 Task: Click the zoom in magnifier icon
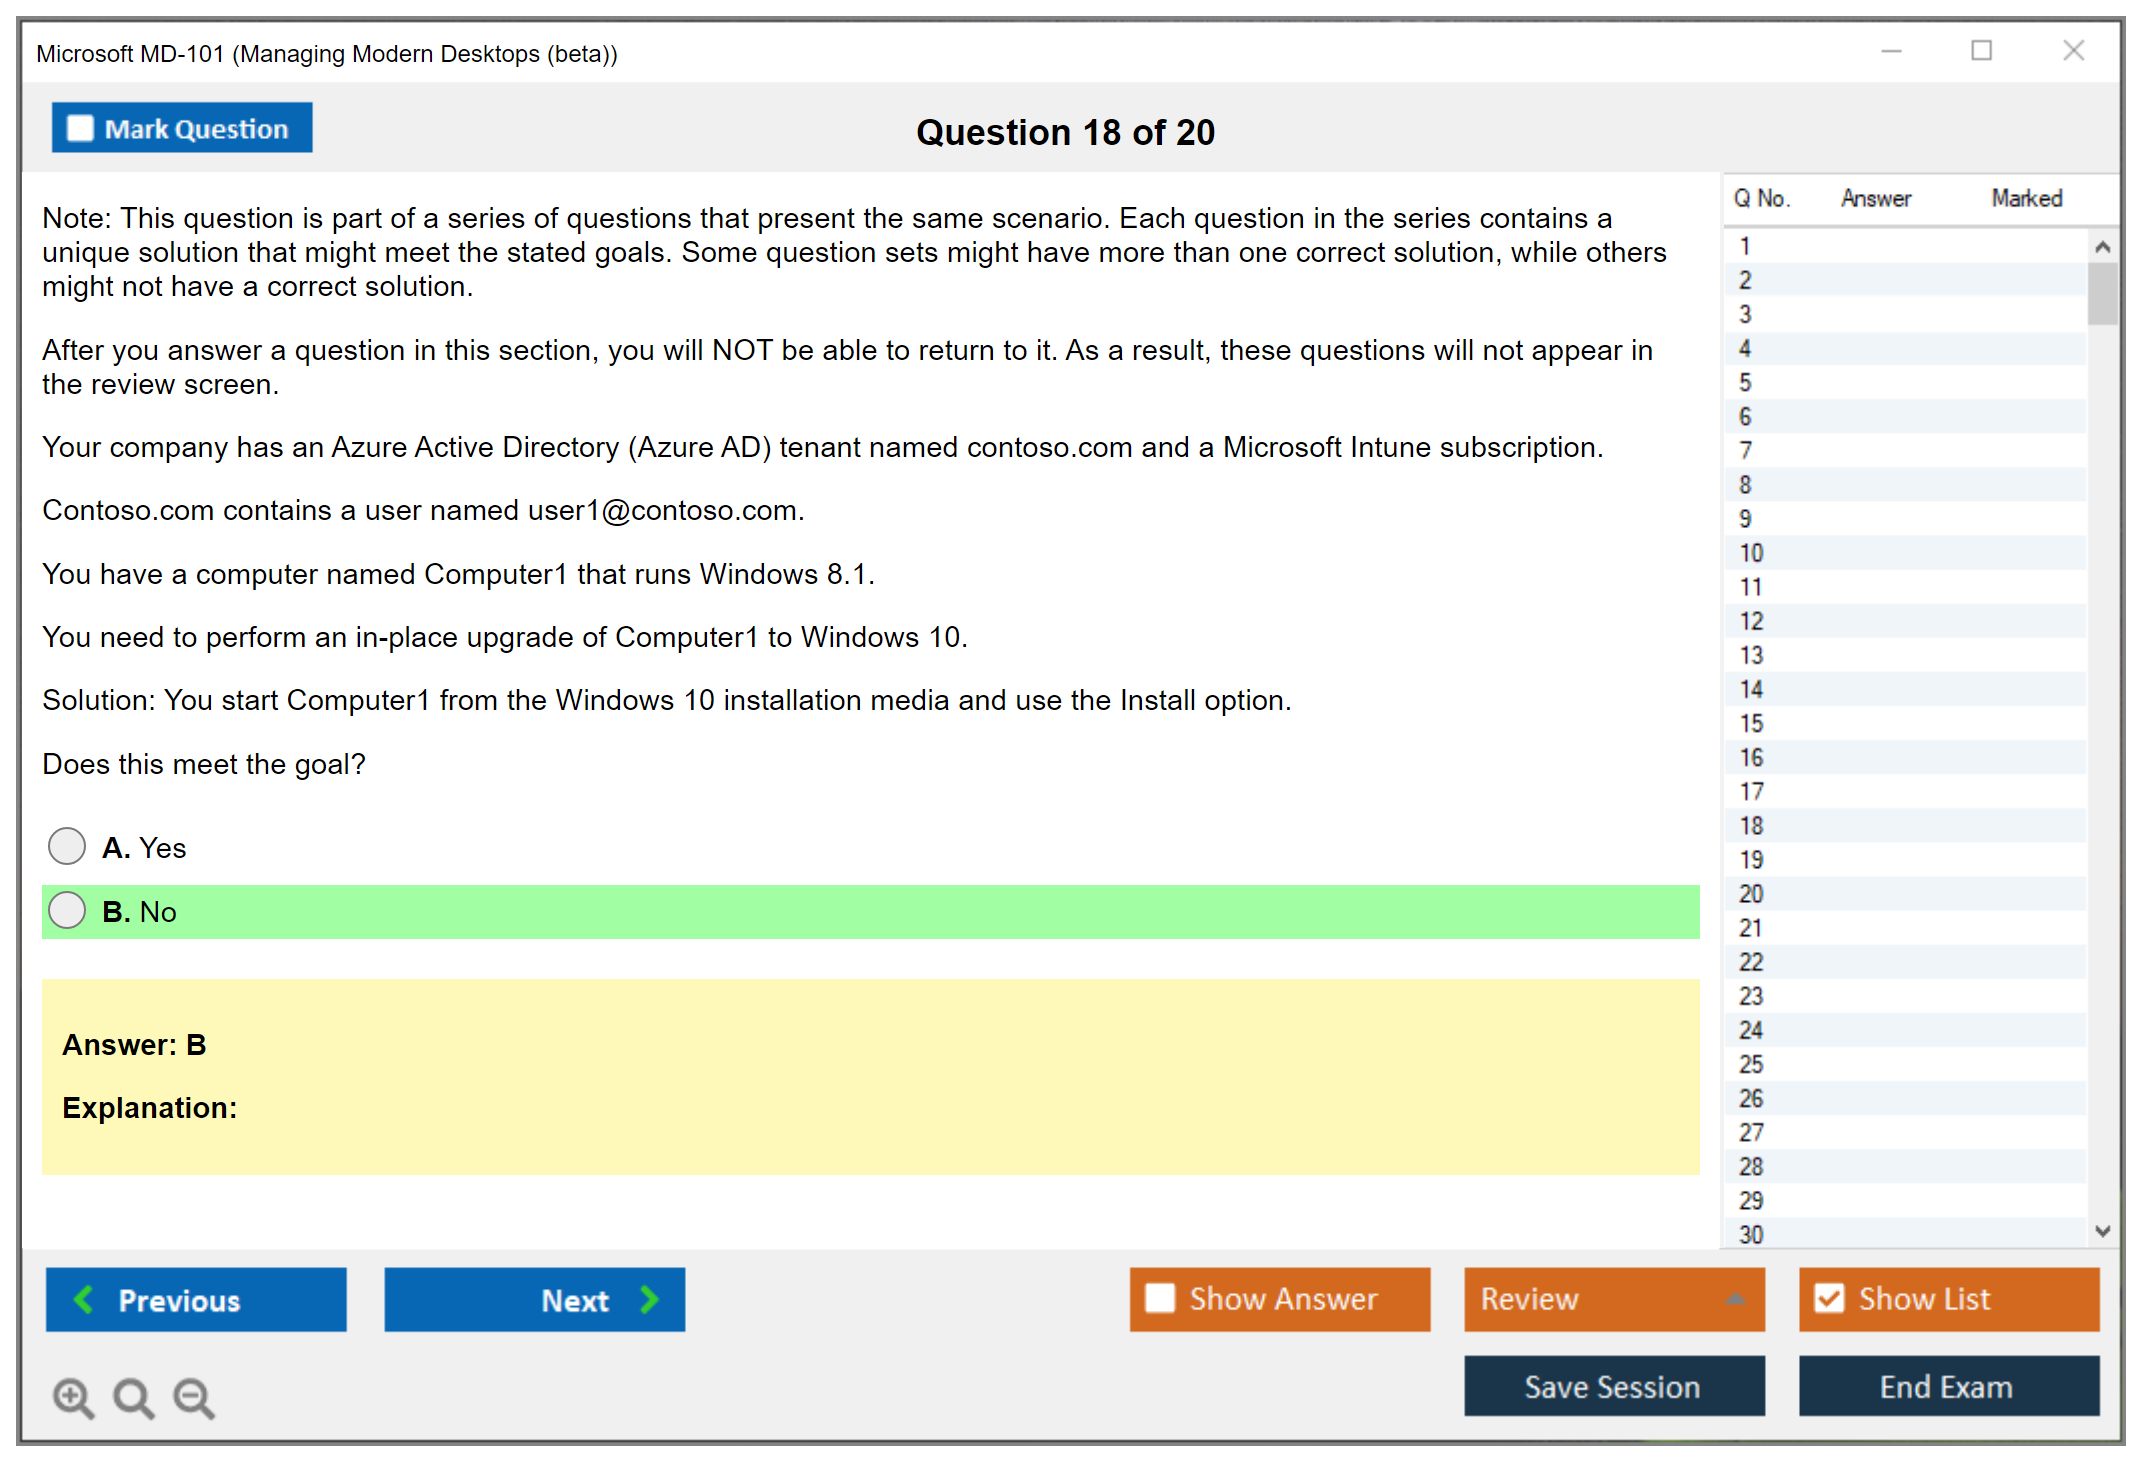click(x=73, y=1397)
